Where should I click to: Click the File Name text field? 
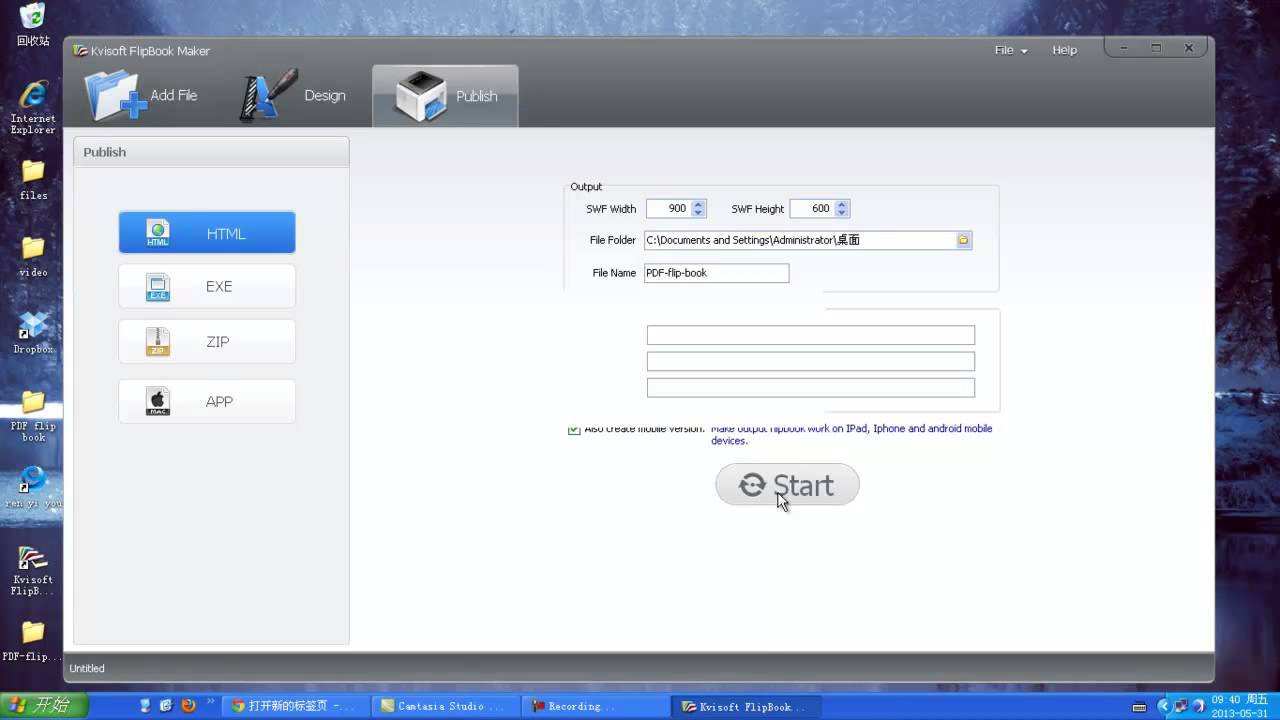(x=716, y=273)
